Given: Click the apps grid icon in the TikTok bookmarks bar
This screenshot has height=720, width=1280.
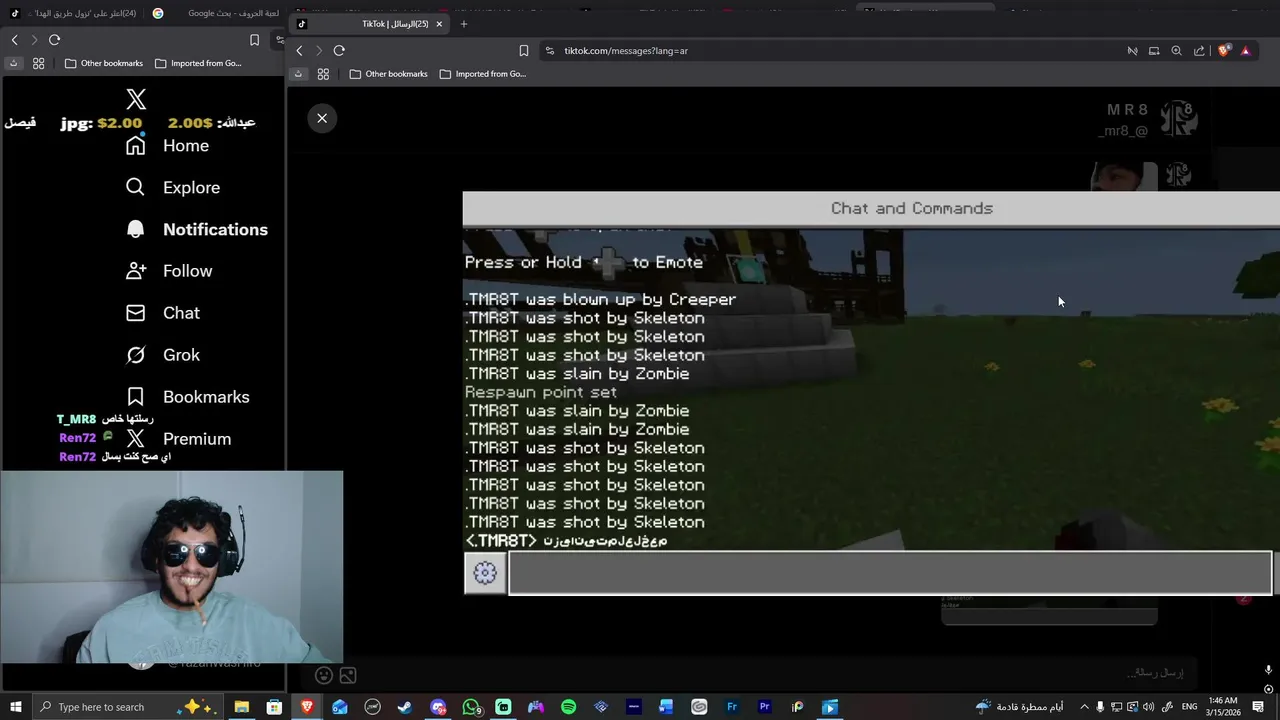Looking at the screenshot, I should point(323,74).
